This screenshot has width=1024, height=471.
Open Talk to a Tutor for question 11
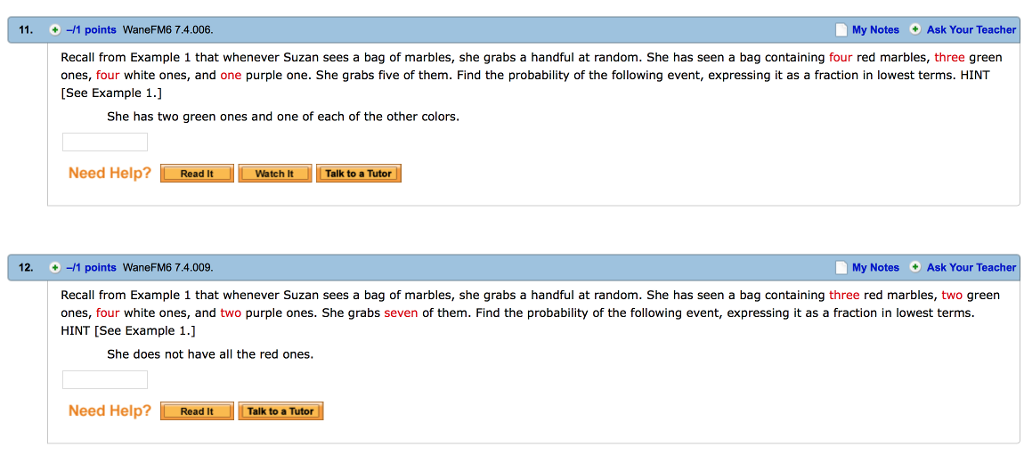(x=358, y=174)
